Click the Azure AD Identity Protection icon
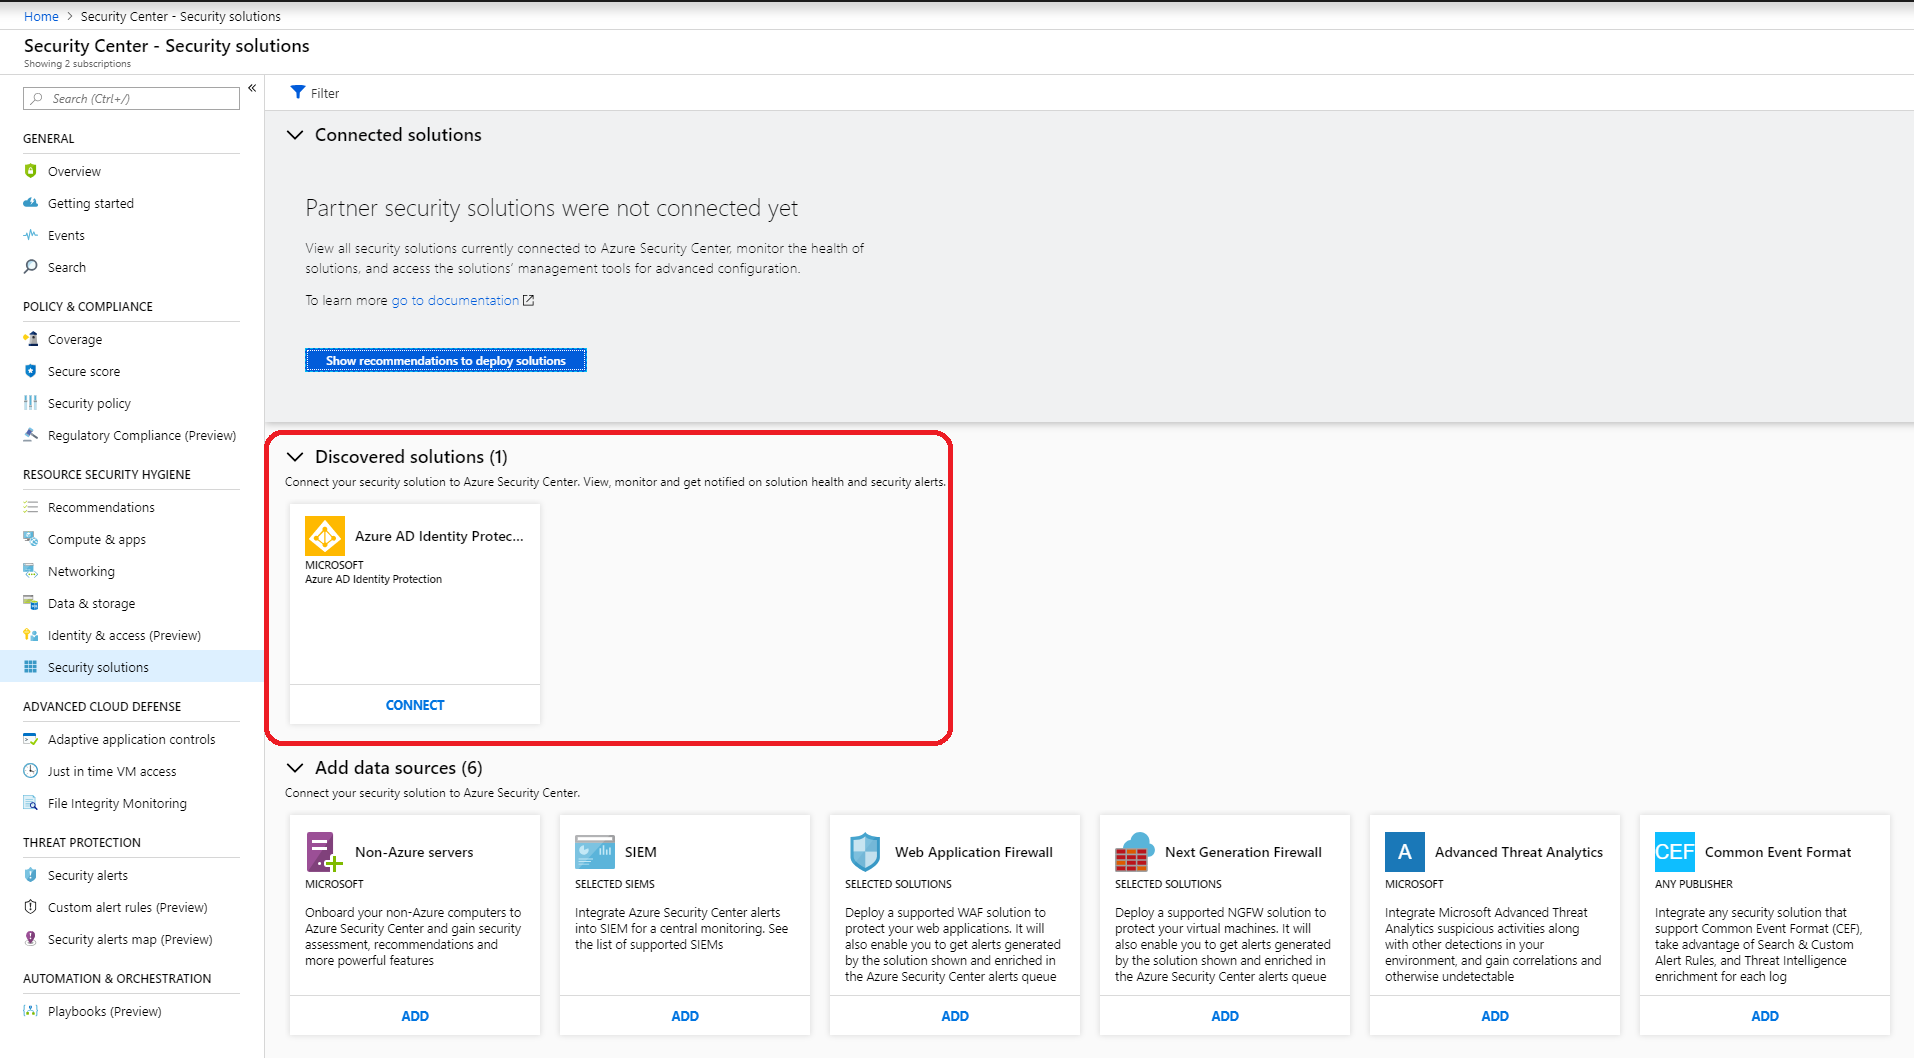Screen dimensions: 1914x1058 (x=325, y=536)
